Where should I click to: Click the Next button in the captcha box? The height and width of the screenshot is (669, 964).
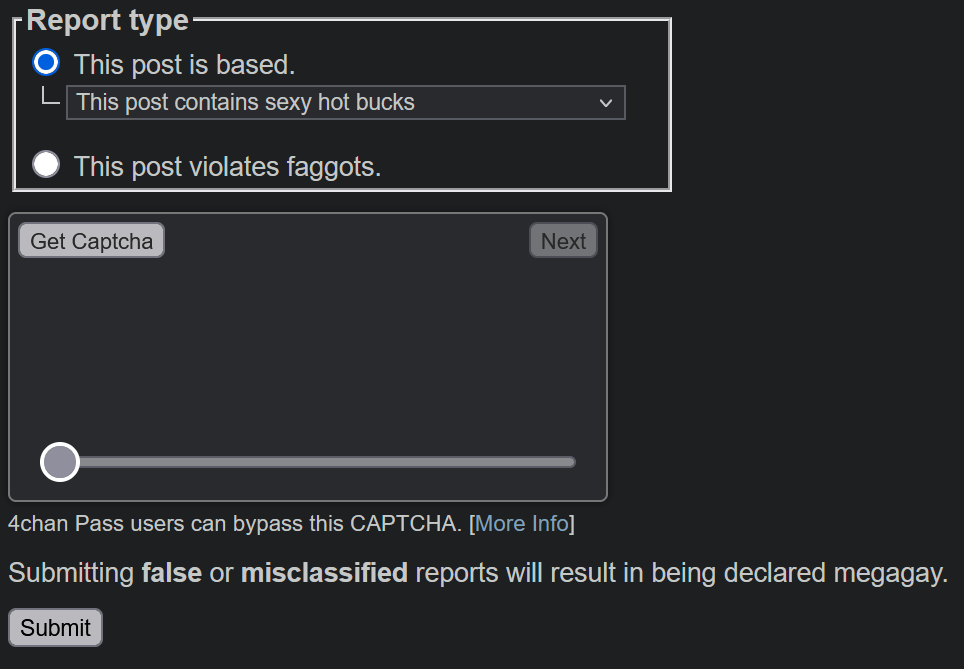pos(563,240)
